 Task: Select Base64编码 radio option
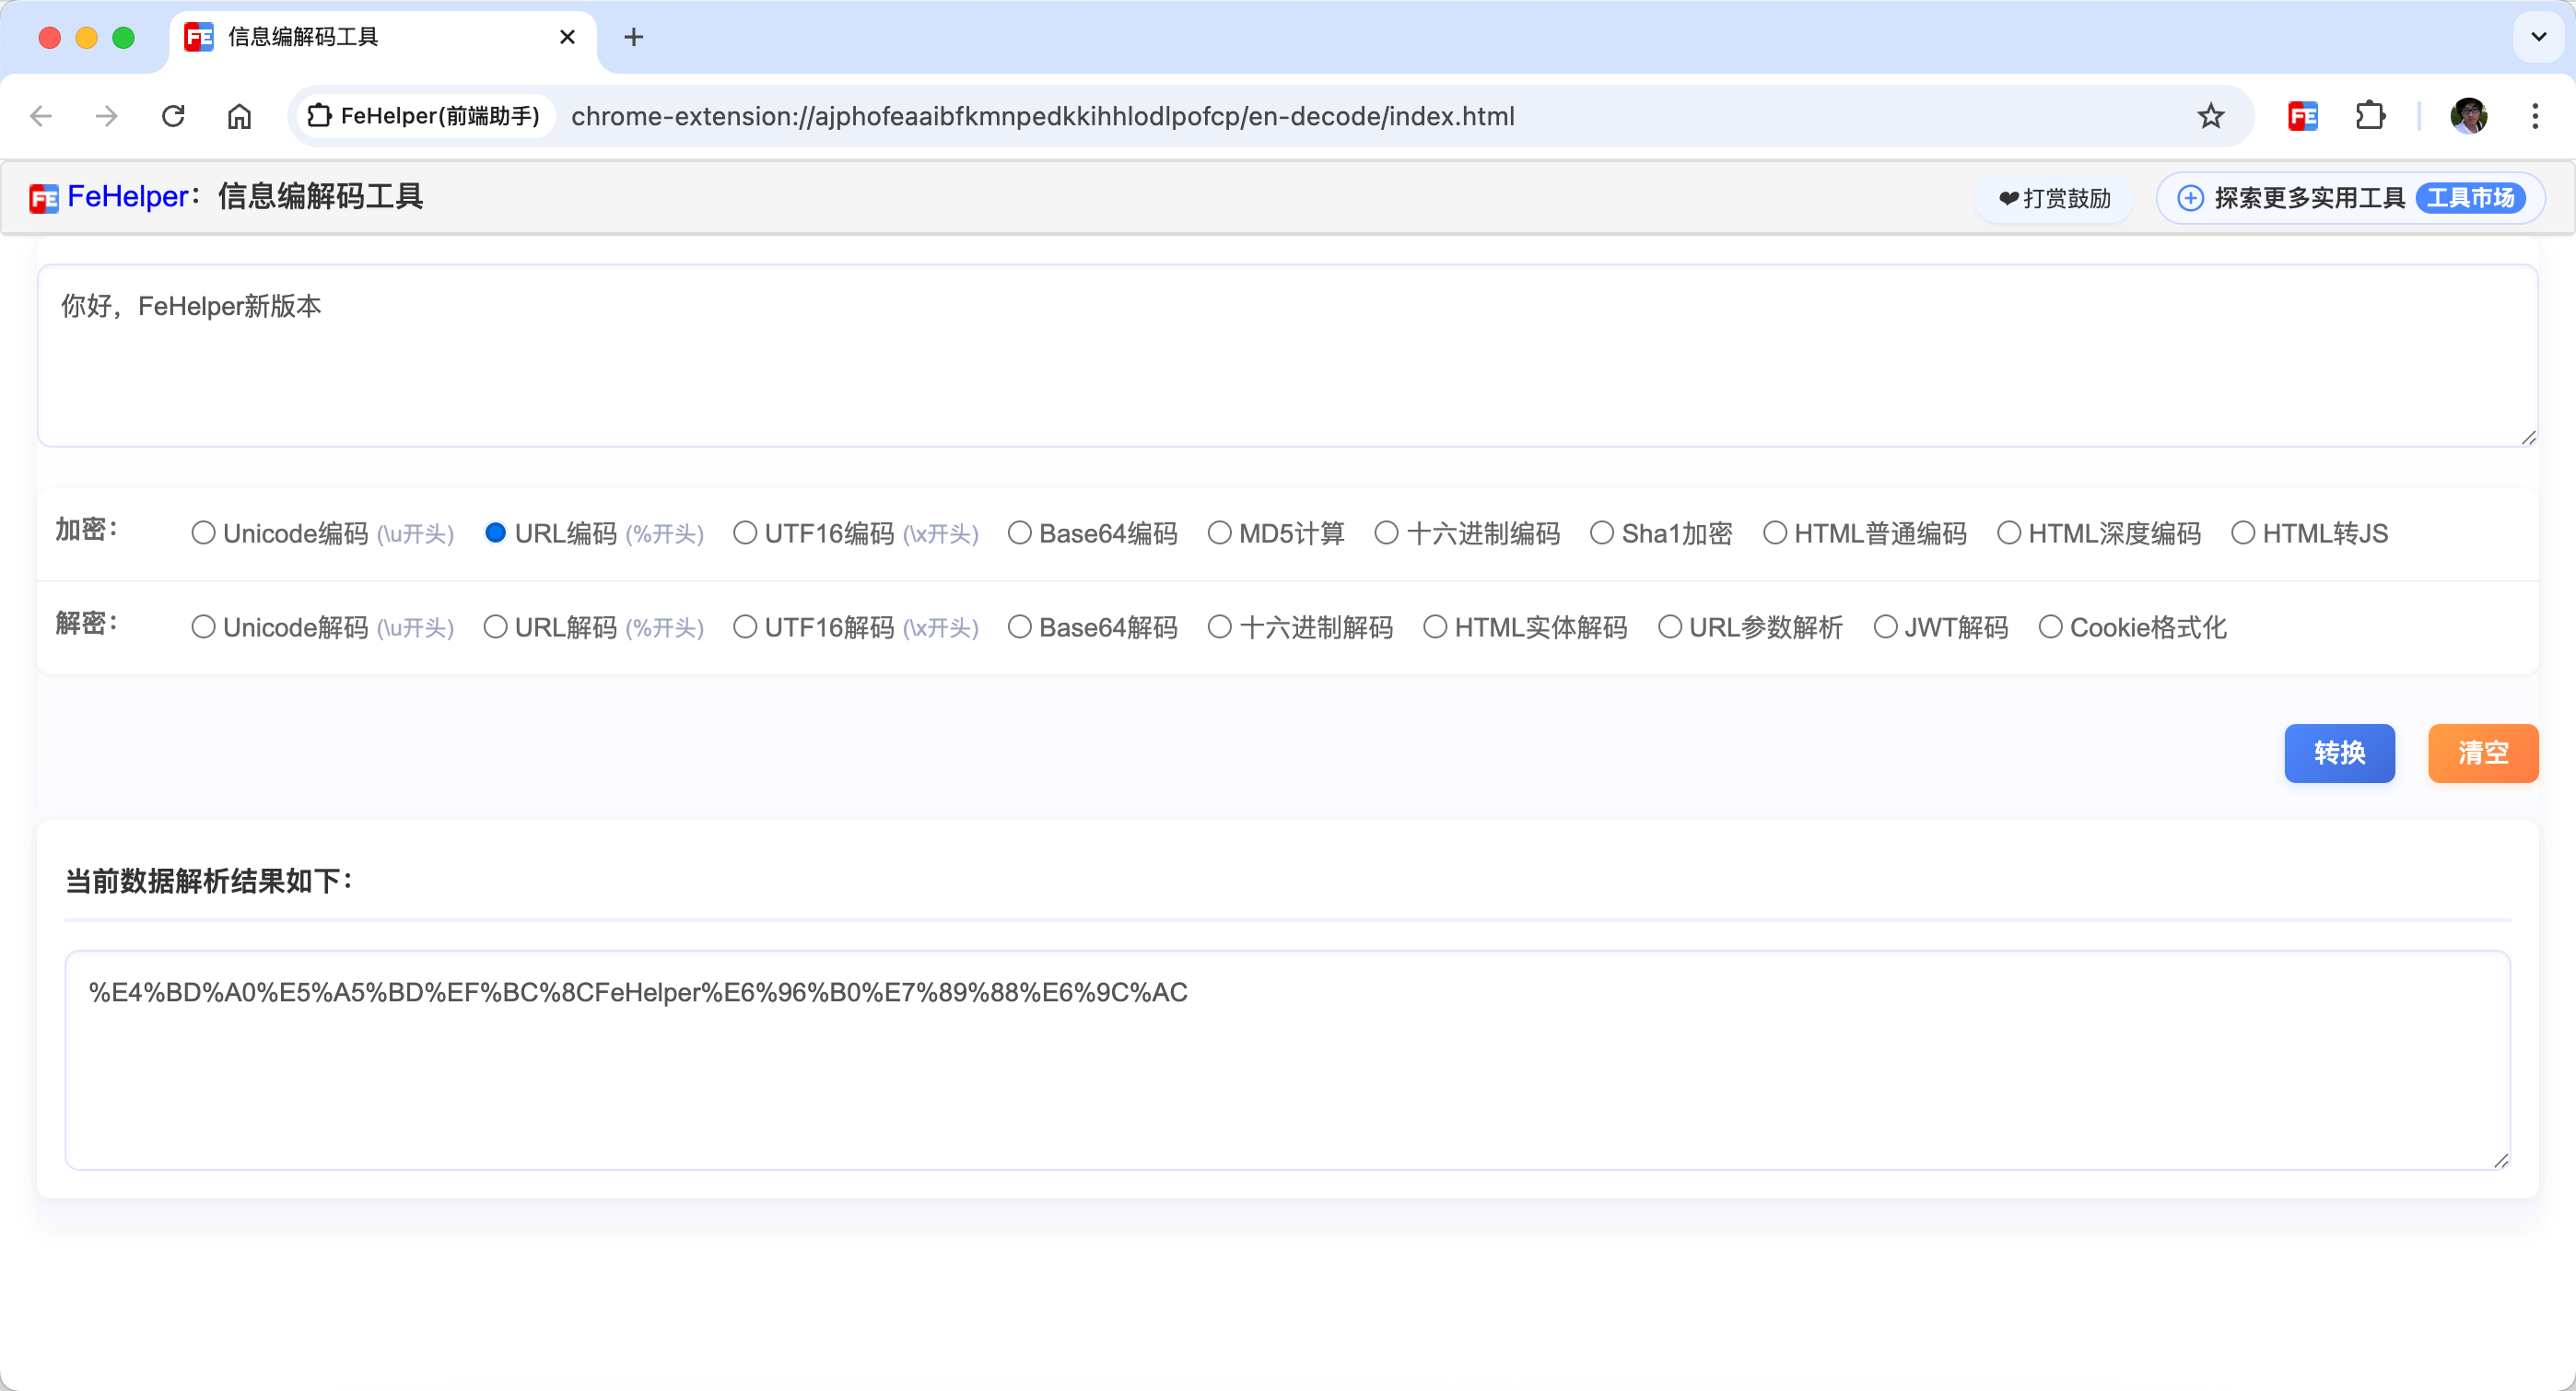(1019, 533)
